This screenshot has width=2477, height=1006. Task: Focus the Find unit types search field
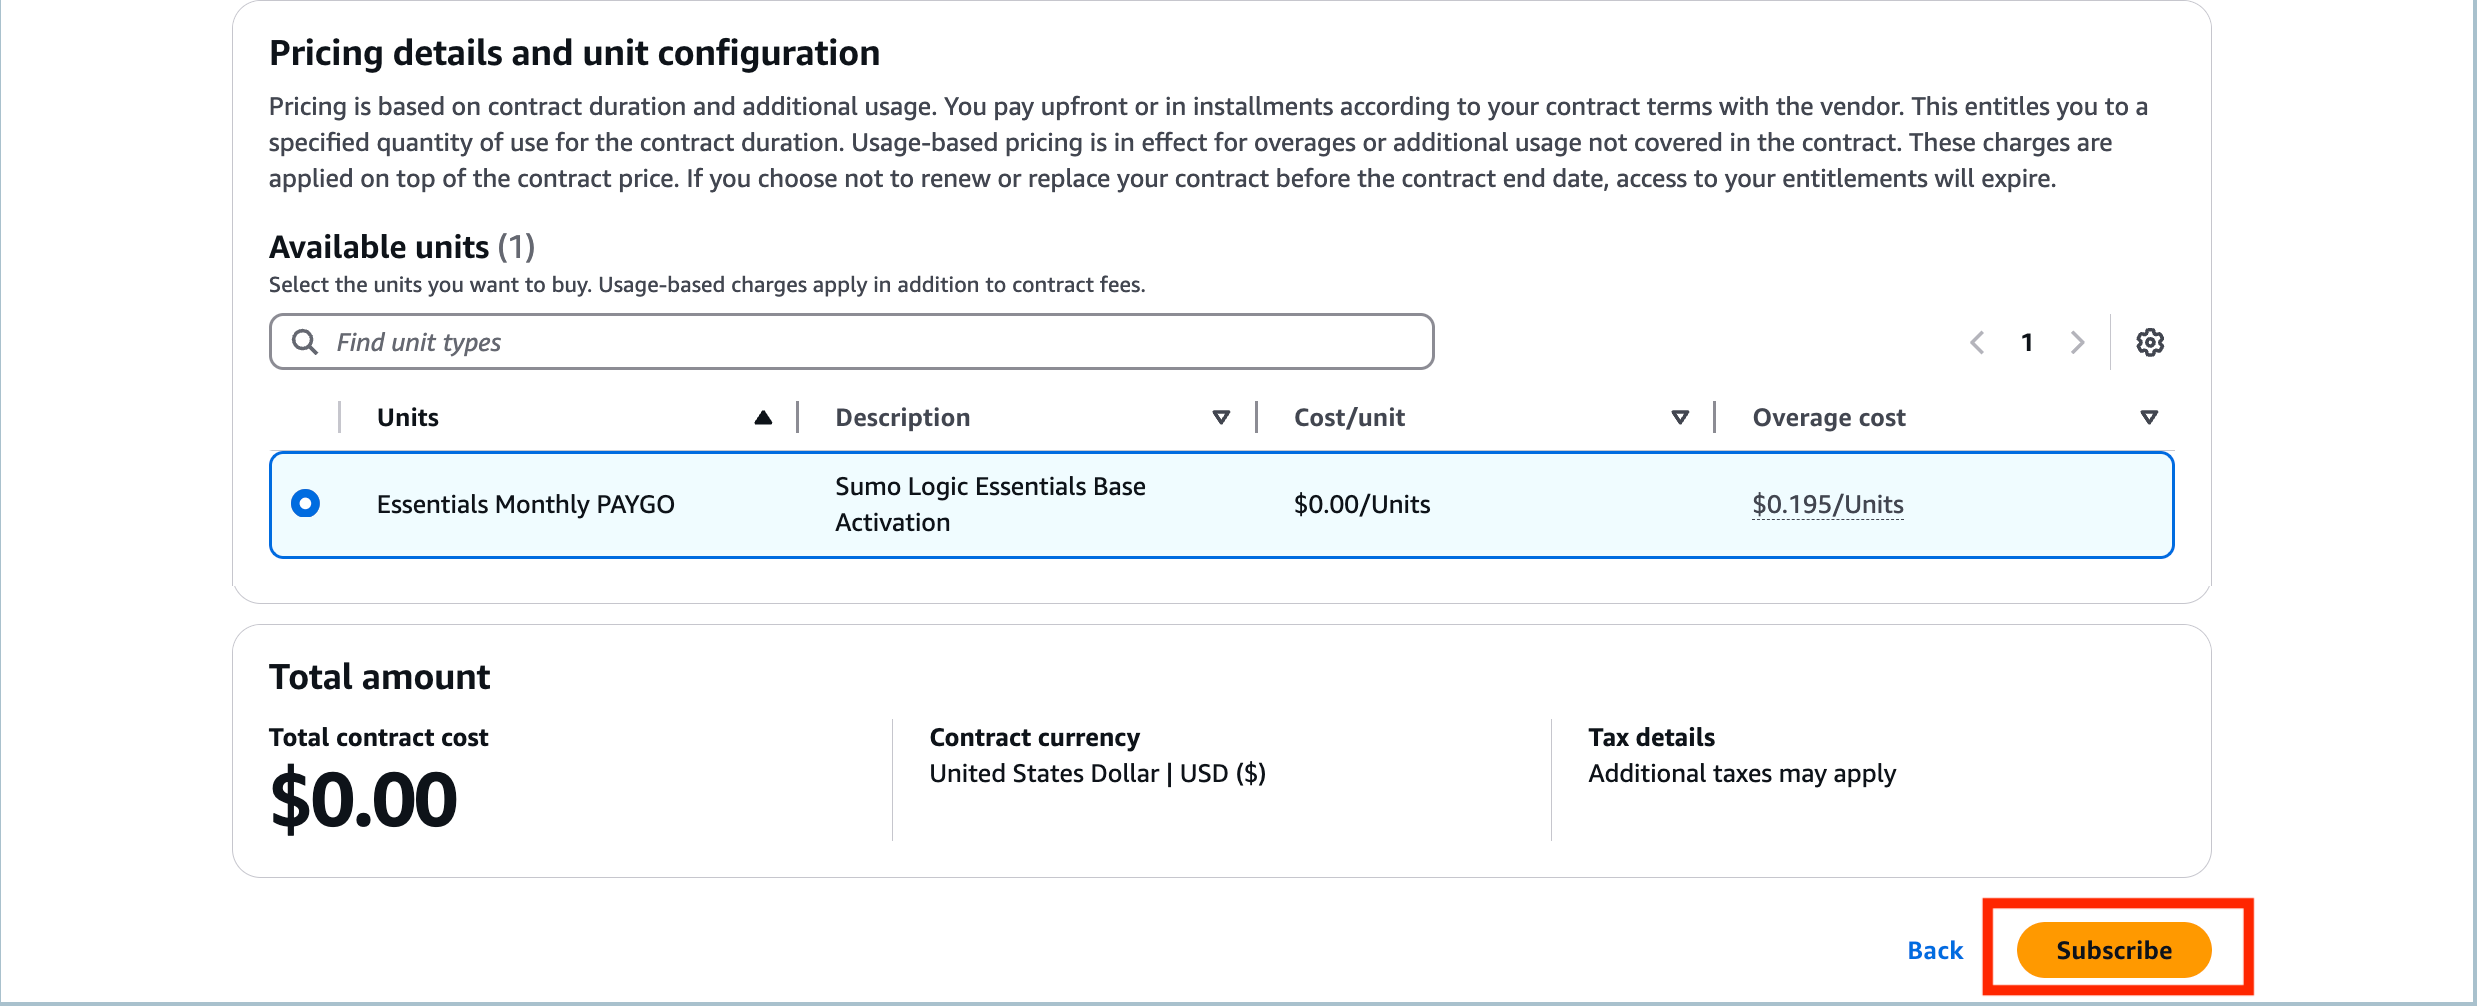870,342
